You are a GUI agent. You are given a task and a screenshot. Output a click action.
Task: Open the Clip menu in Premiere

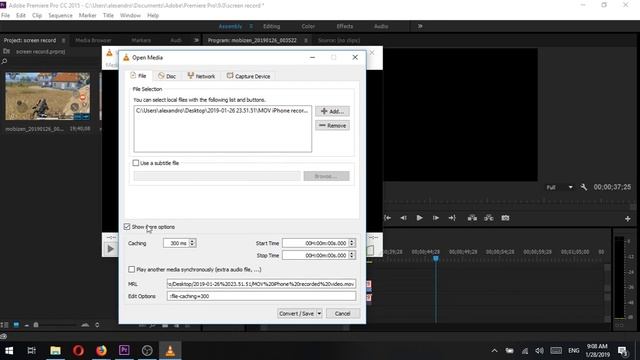pyautogui.click(x=37, y=16)
